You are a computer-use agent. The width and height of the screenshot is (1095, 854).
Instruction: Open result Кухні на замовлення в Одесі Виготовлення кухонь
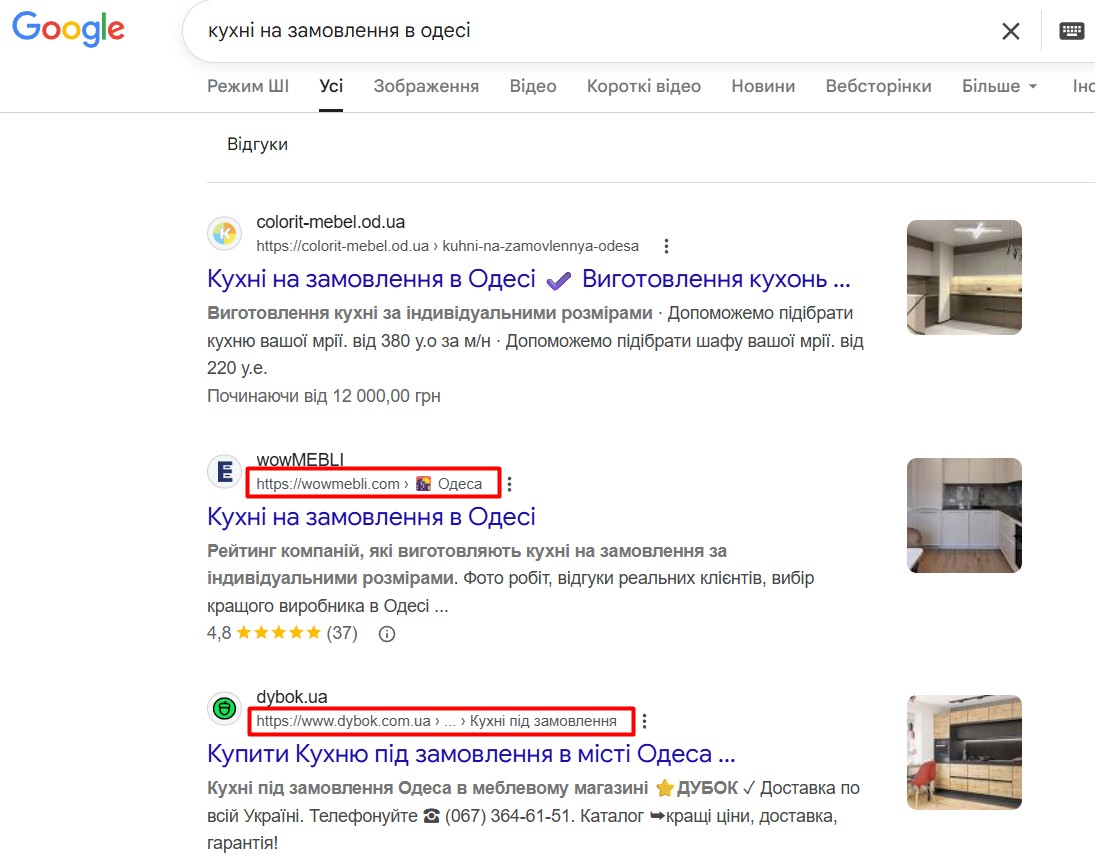click(529, 279)
